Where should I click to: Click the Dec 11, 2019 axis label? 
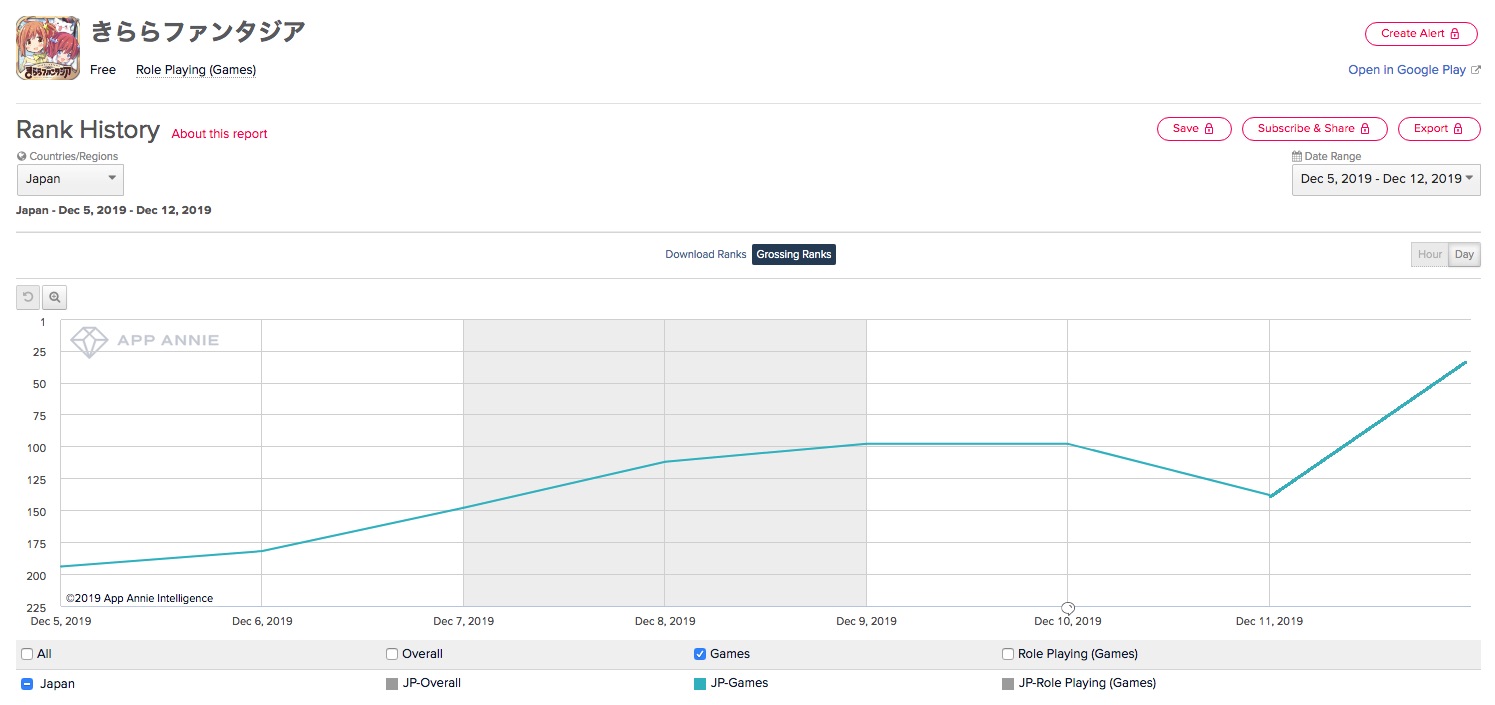pyautogui.click(x=1270, y=621)
